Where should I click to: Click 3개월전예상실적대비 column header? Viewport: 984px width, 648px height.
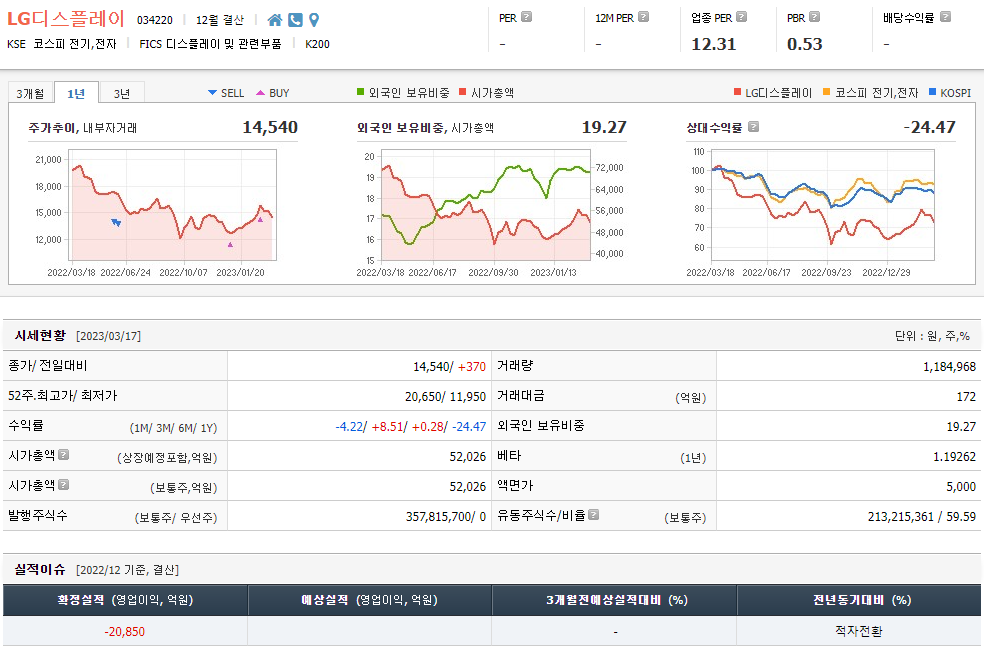point(614,600)
